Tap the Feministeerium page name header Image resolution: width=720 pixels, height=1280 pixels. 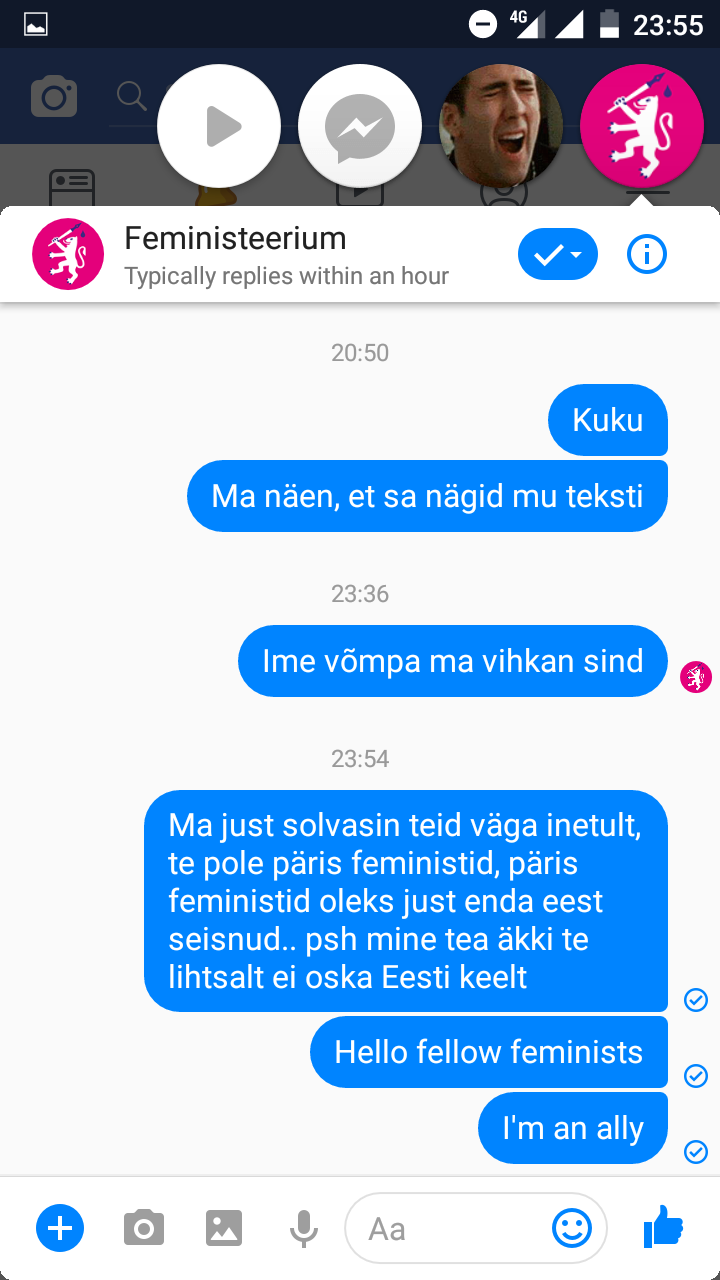[x=235, y=238]
